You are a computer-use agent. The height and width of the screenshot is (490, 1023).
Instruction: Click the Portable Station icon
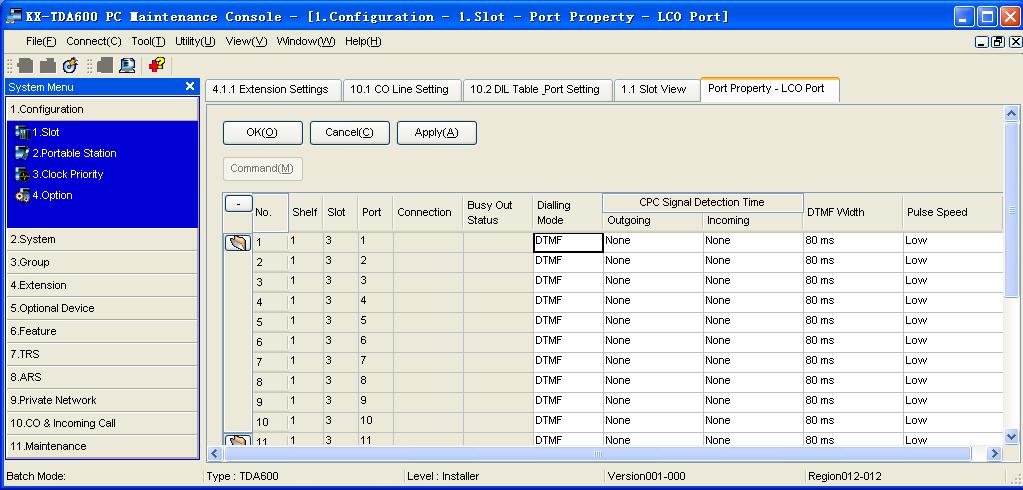pos(22,153)
